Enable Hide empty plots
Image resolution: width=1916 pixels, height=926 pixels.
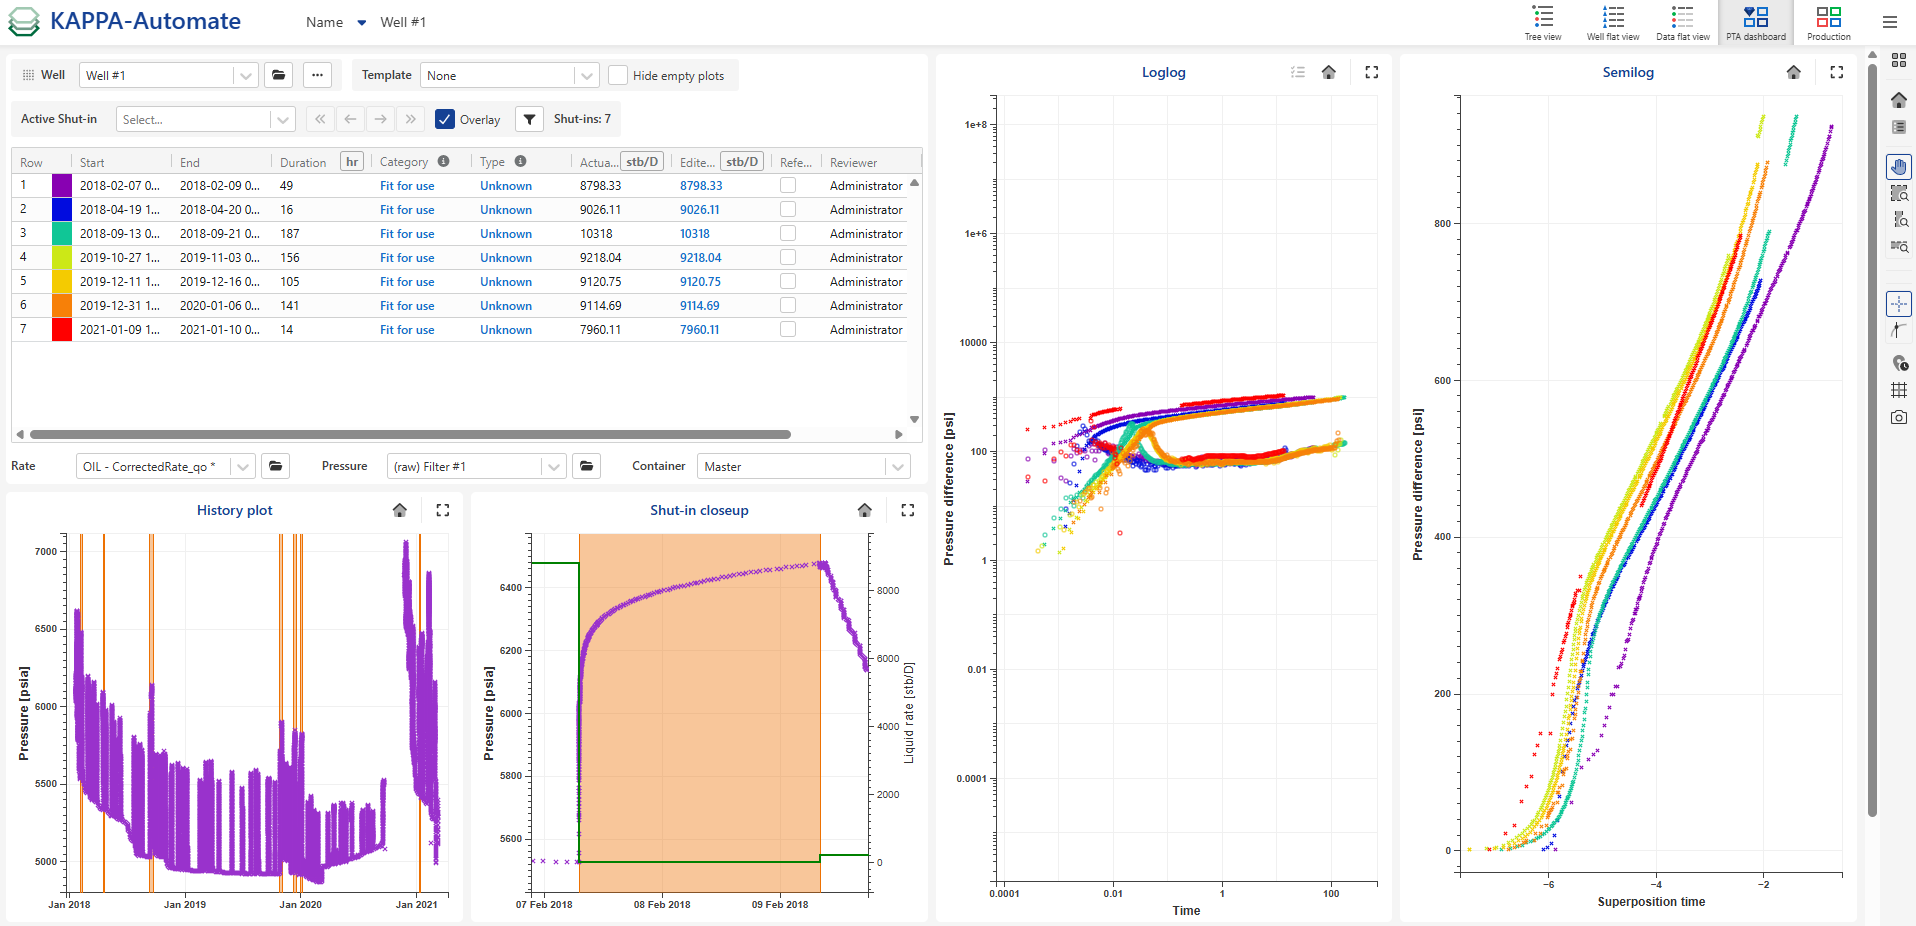coord(618,74)
